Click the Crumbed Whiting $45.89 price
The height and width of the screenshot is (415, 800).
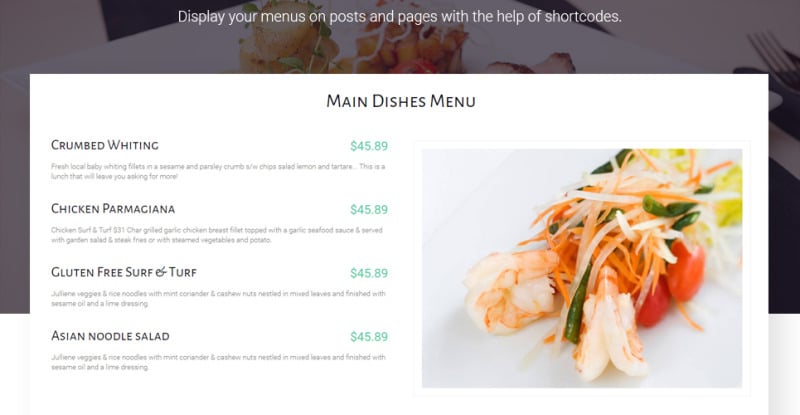tap(369, 146)
